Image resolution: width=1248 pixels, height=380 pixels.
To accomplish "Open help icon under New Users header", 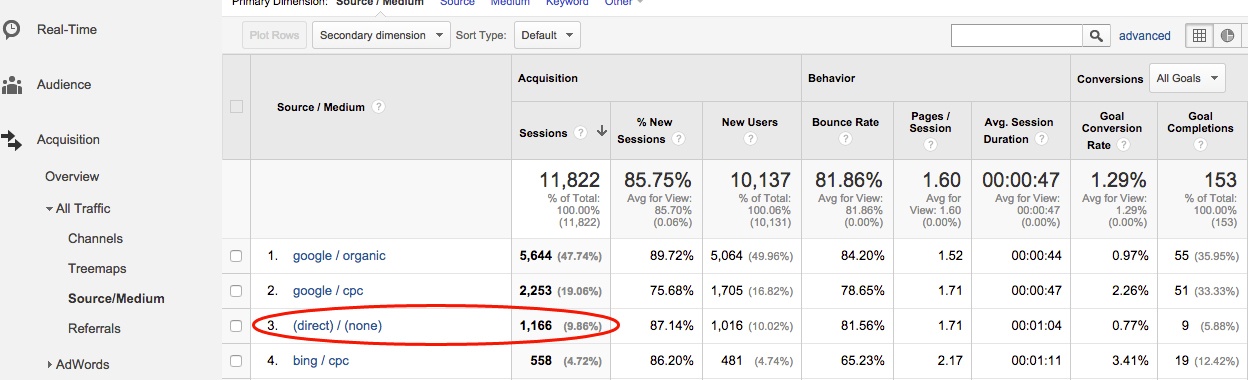I will [750, 139].
